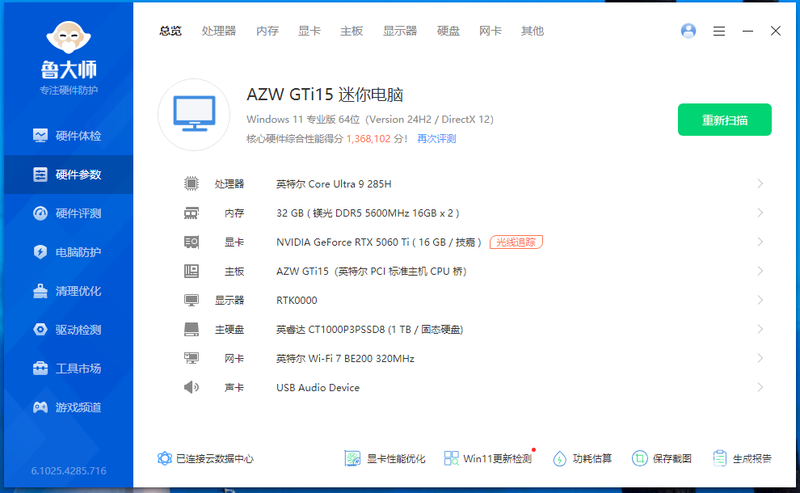Go to 硬件评测 section
Screen dimensions: 800x493
tap(67, 213)
